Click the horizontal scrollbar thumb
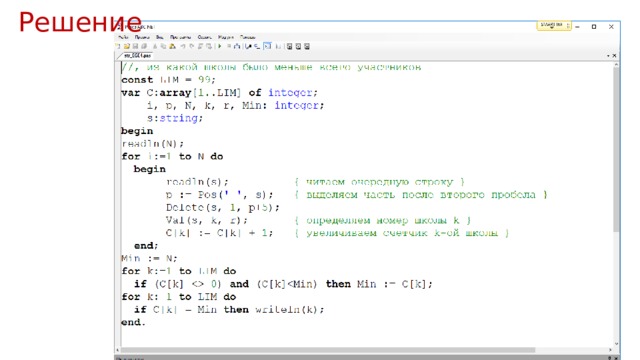Image resolution: width=640 pixels, height=360 pixels. 328,350
